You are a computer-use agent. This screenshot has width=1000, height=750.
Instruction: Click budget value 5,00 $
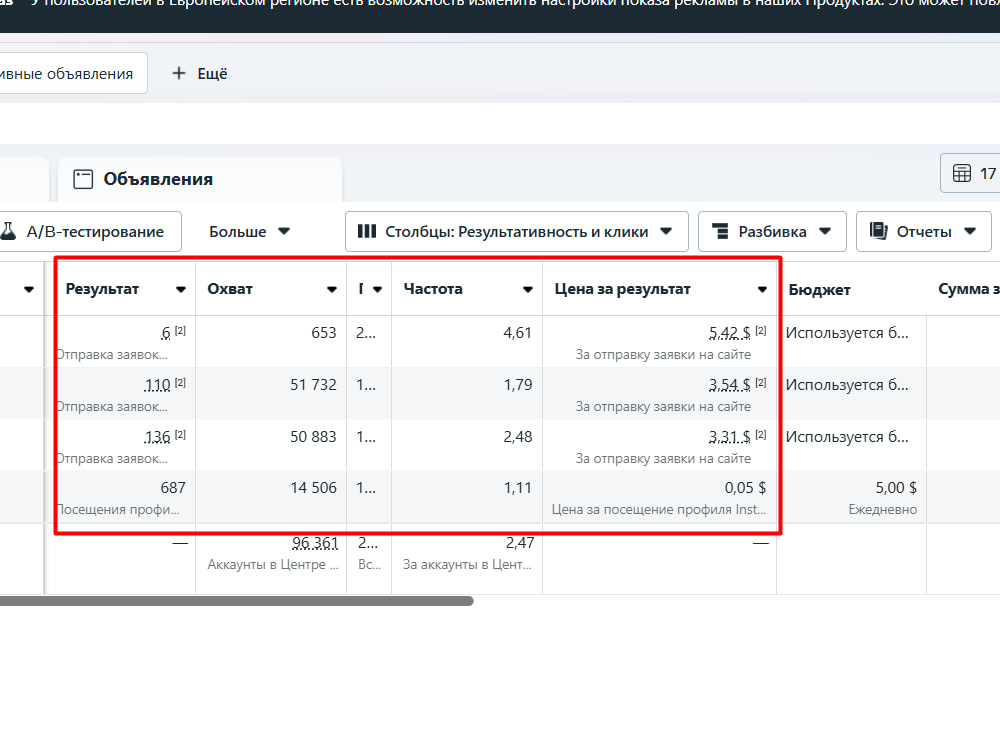[896, 488]
